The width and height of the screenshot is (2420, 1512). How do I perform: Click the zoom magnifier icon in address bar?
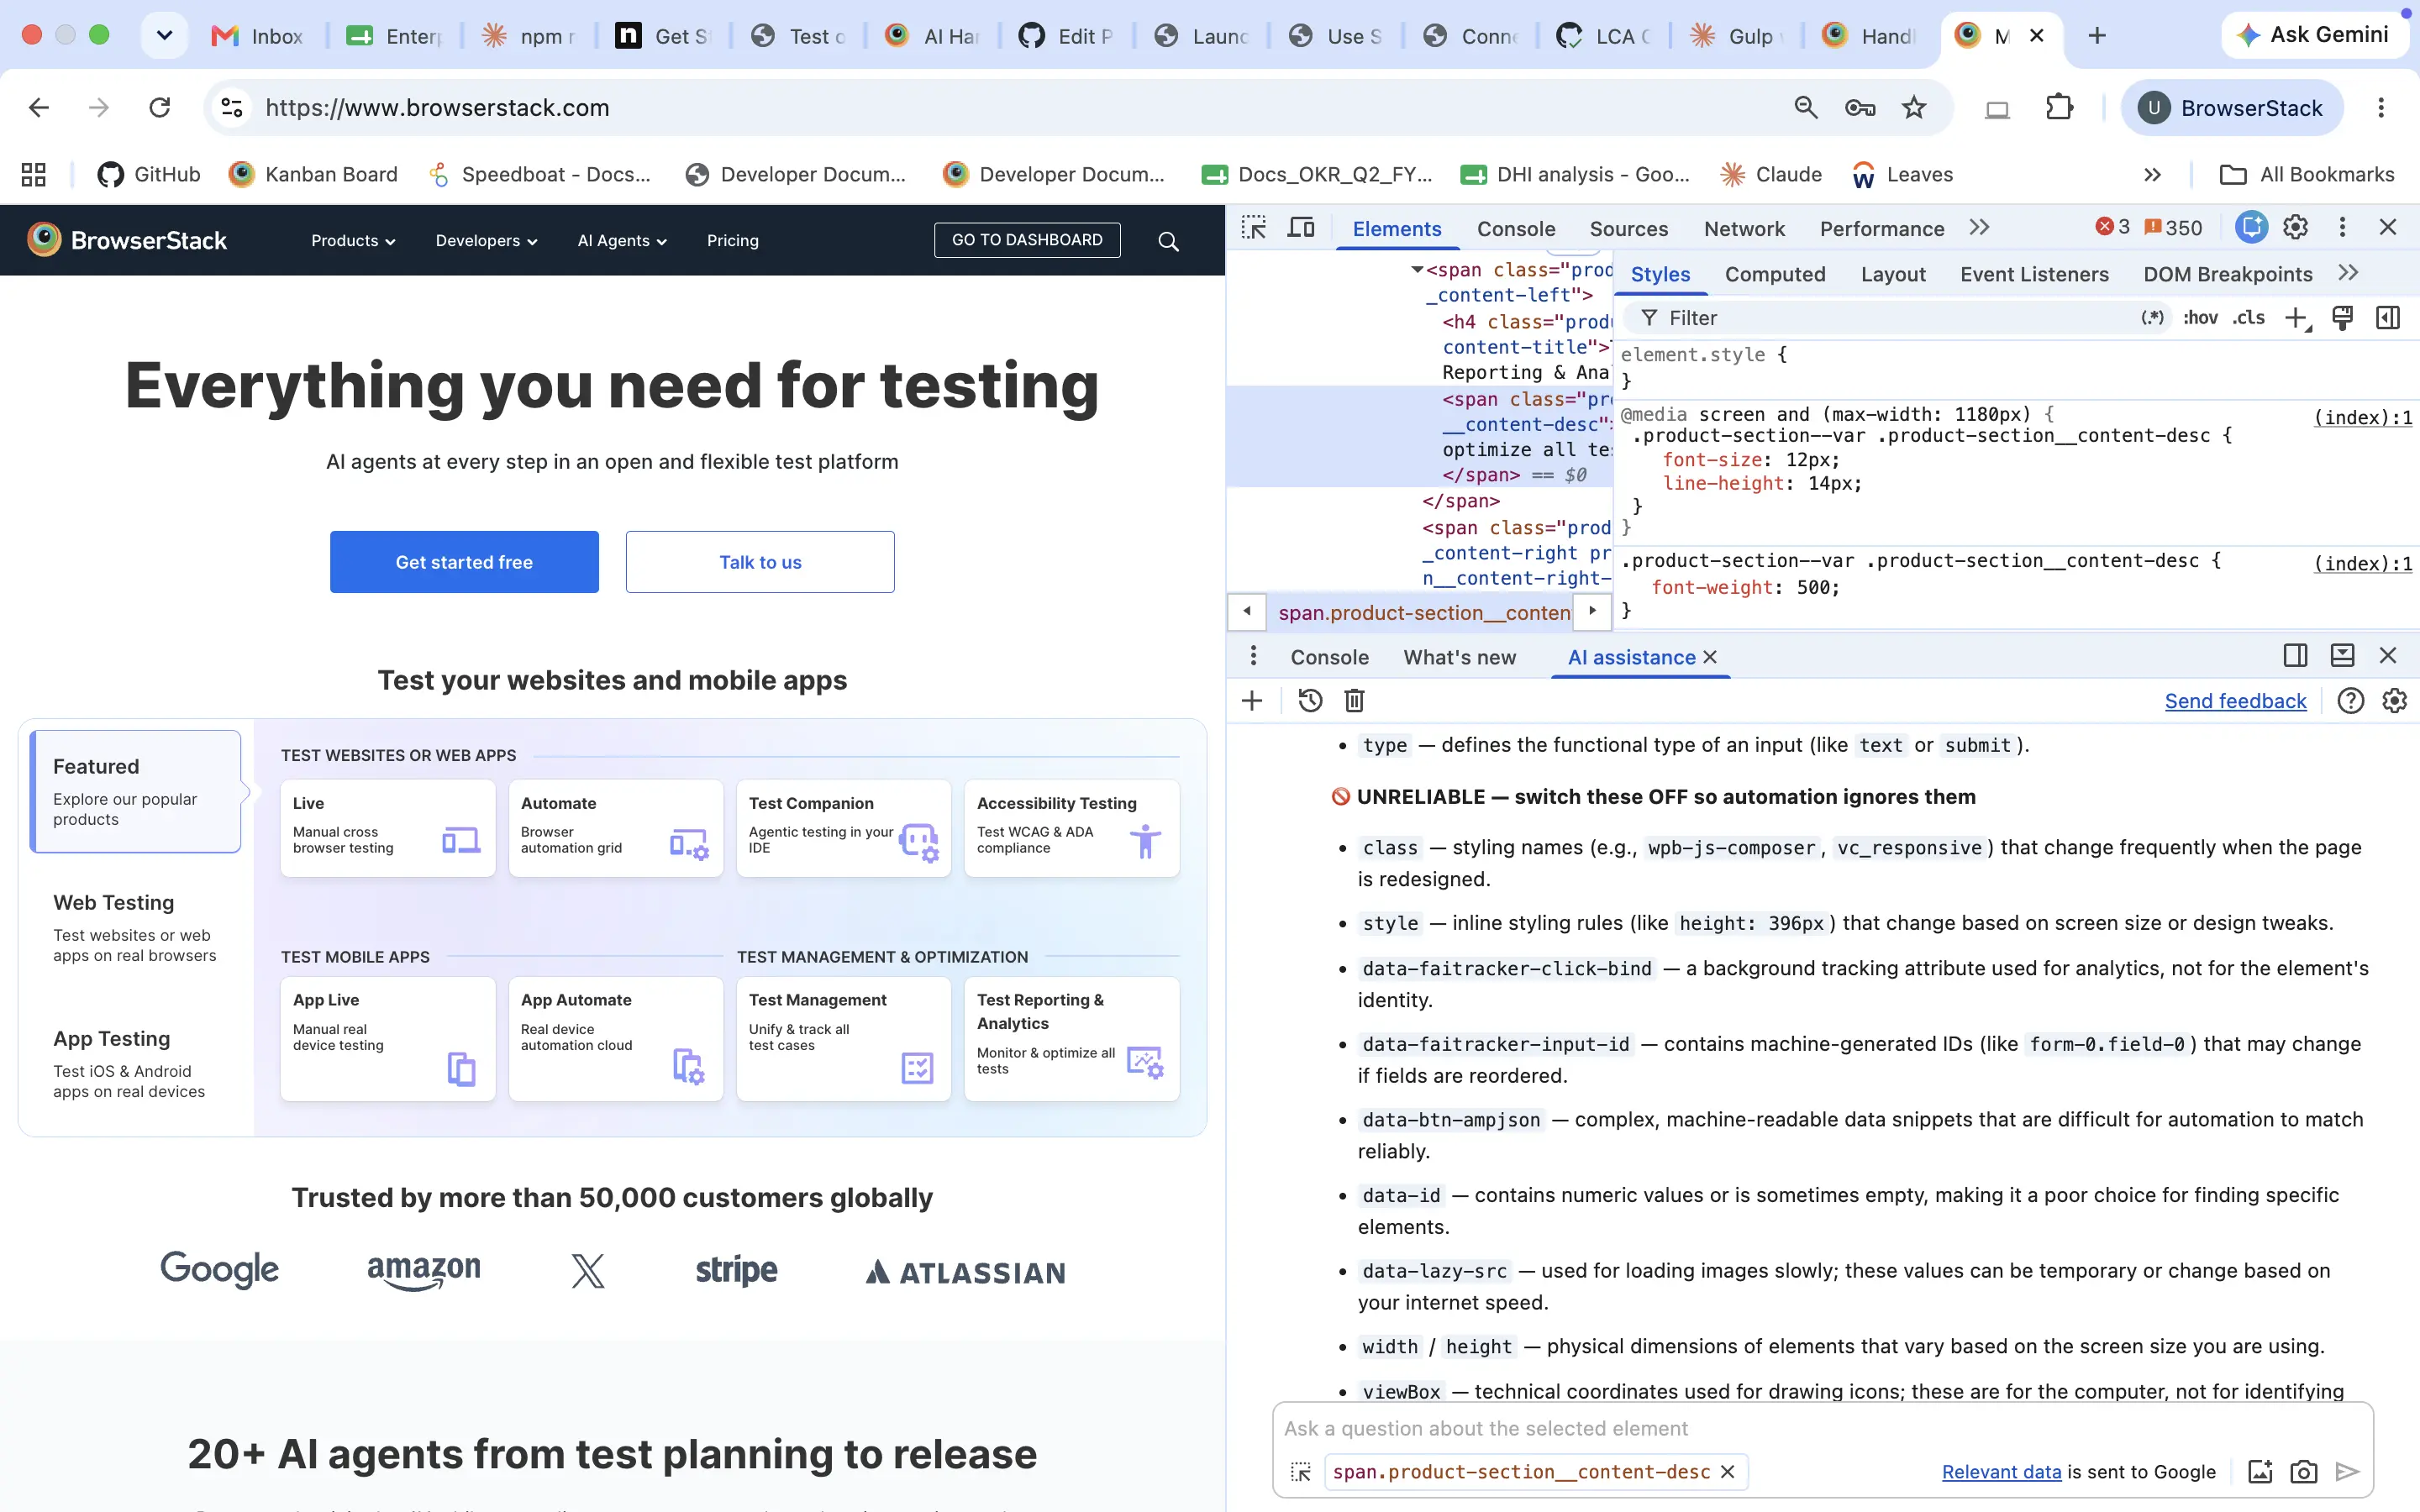(x=1806, y=108)
